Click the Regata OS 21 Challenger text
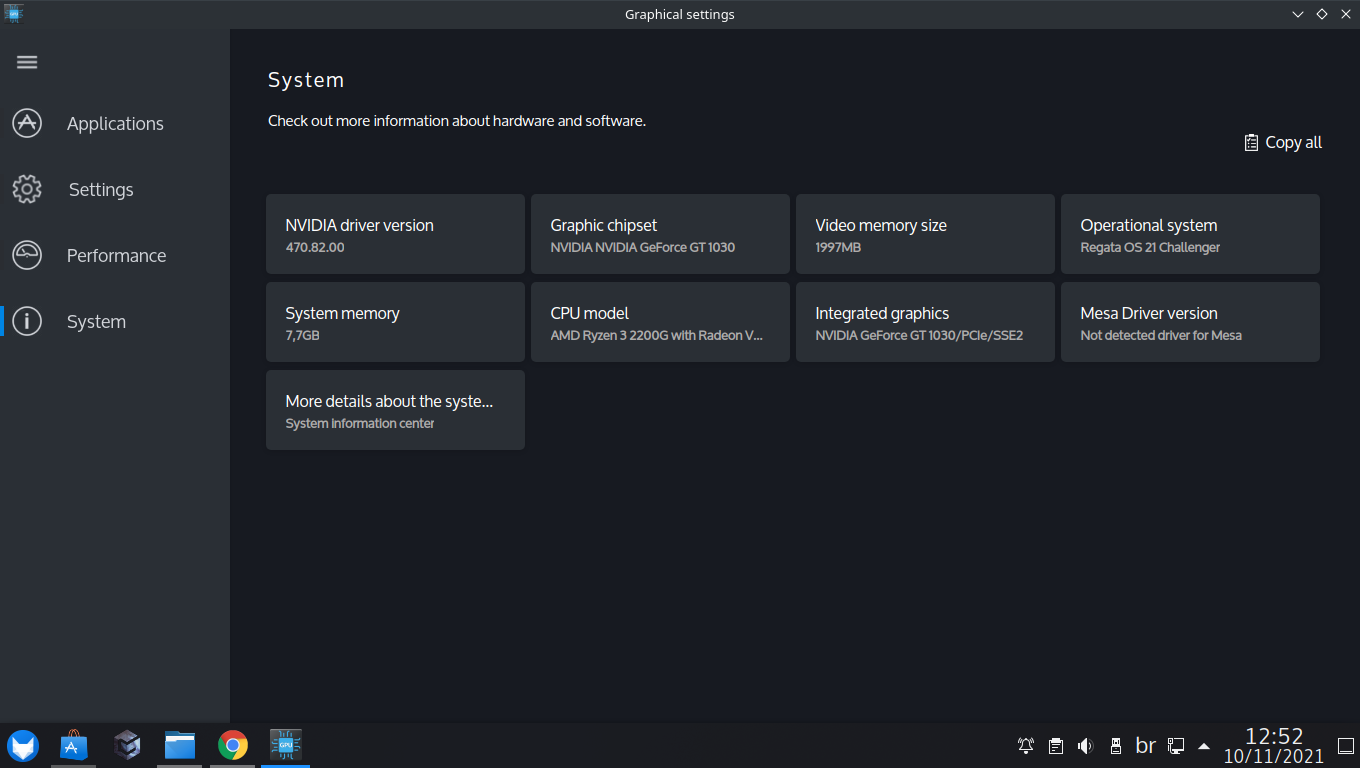1360x768 pixels. click(1150, 248)
